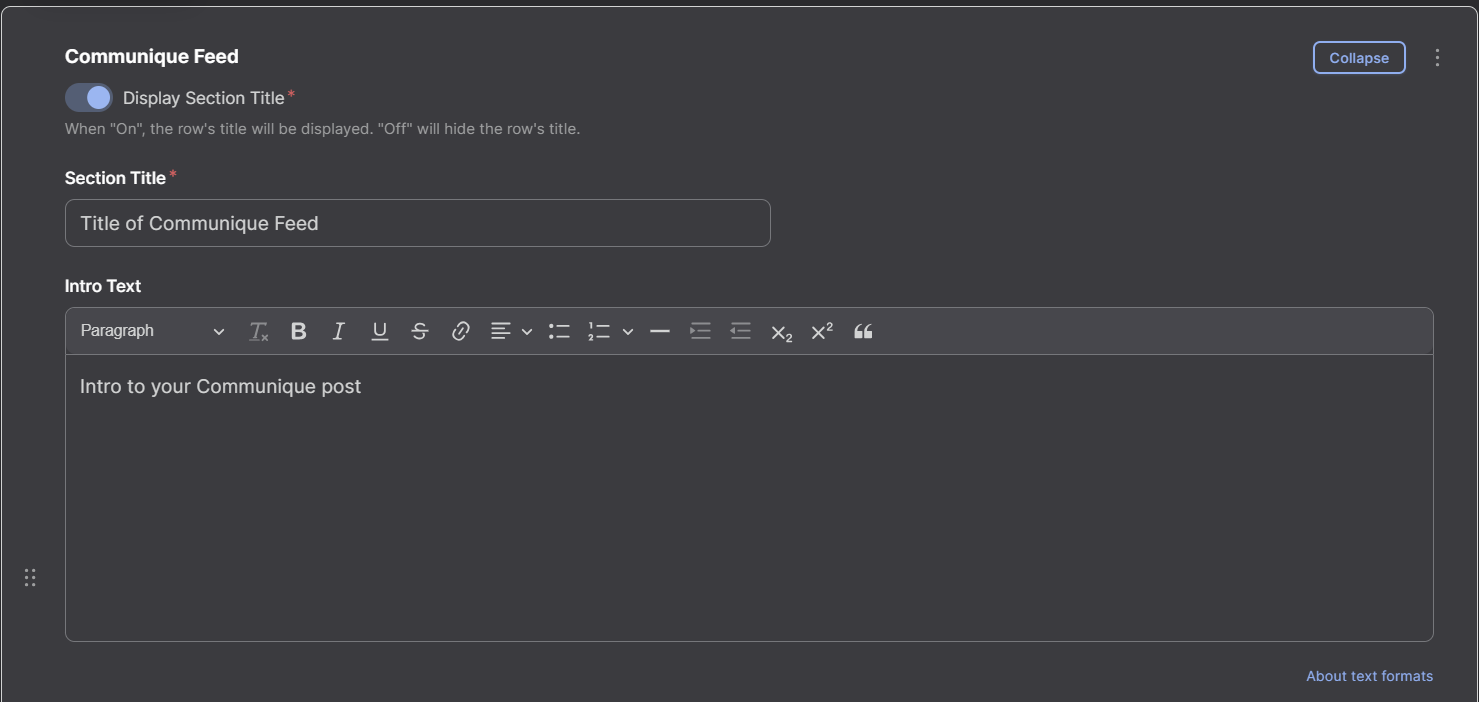Collapse the Communique Feed section
This screenshot has width=1479, height=702.
point(1359,58)
